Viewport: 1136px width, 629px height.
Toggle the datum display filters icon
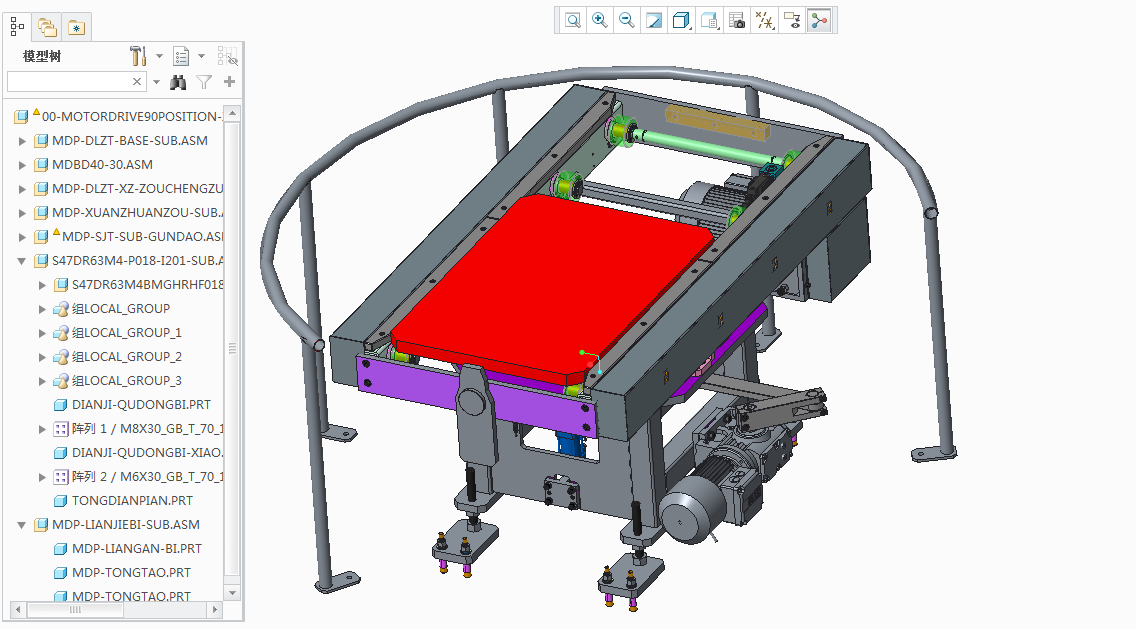tap(764, 20)
